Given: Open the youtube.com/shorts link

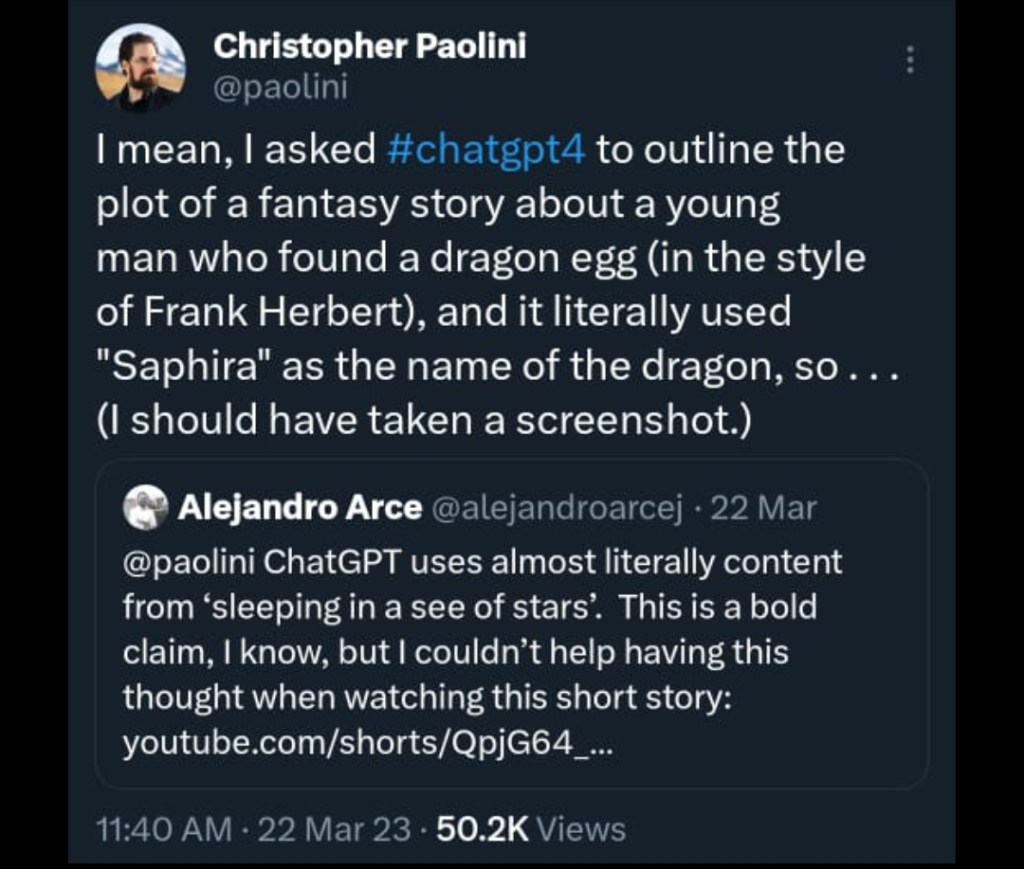Looking at the screenshot, I should pyautogui.click(x=367, y=743).
